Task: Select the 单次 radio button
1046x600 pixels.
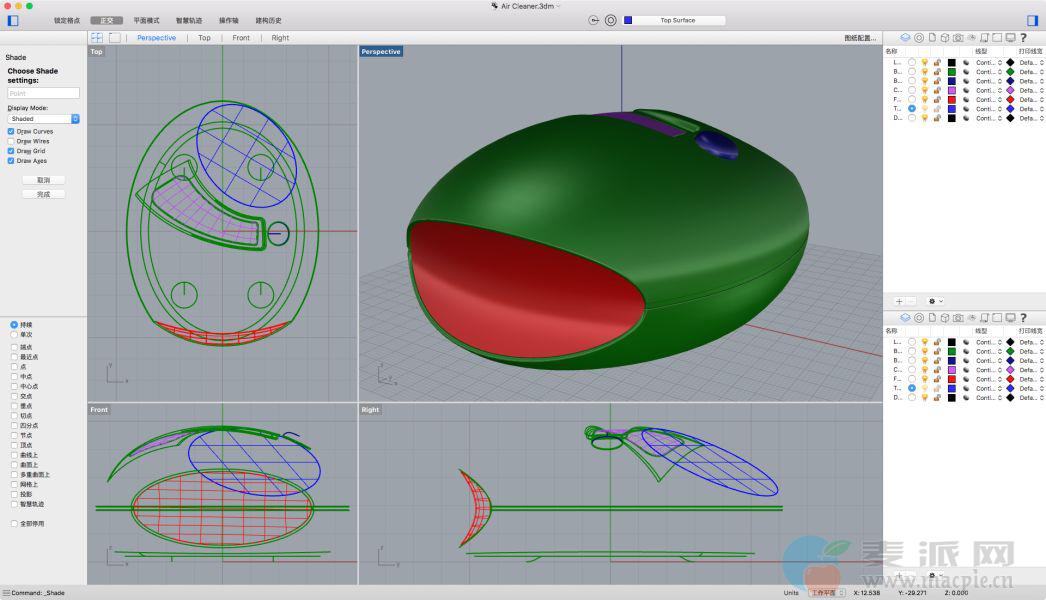Action: 14,335
